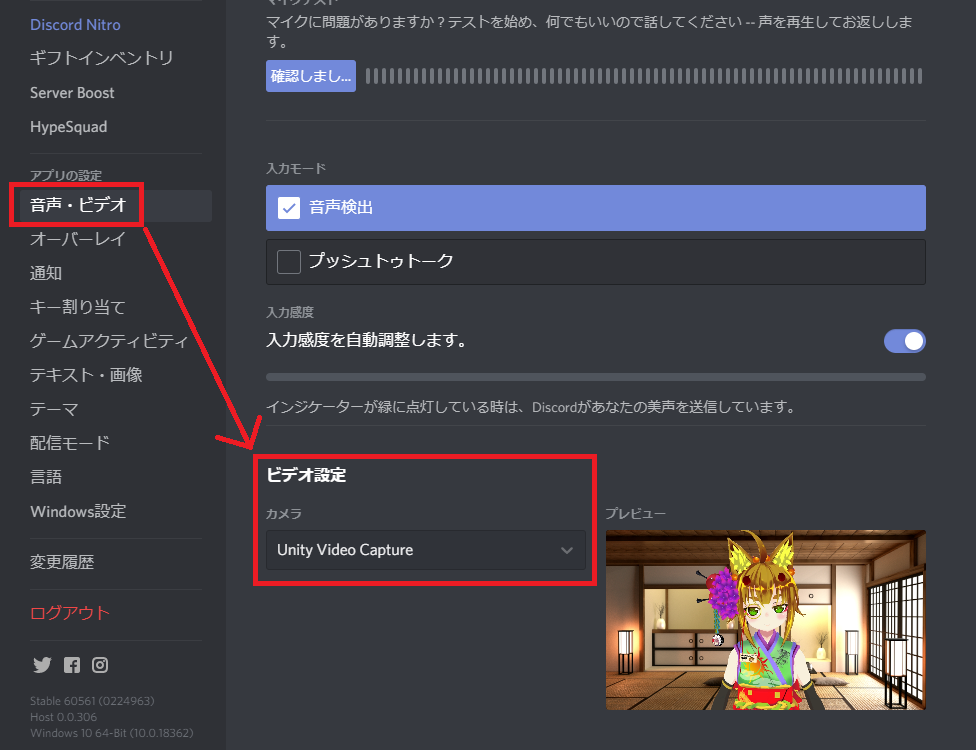Open 変更履歴 change log

coord(62,562)
